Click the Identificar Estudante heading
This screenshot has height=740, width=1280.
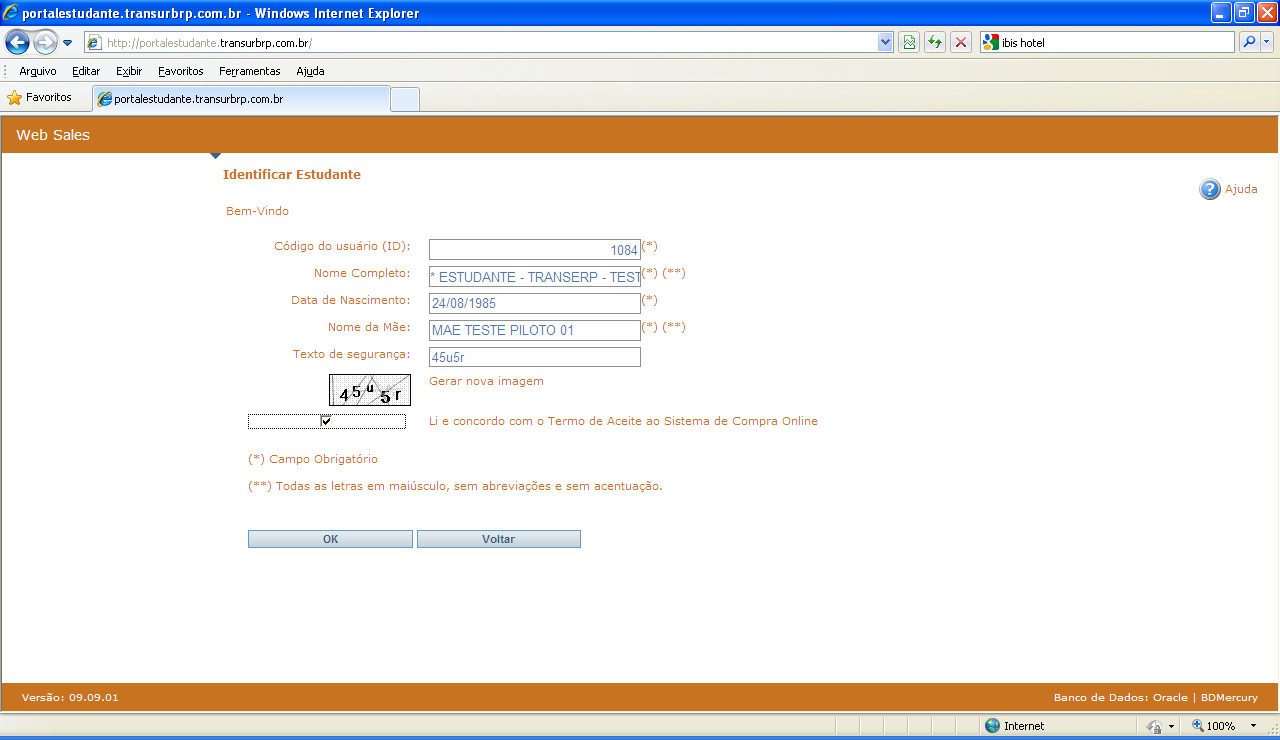(292, 174)
